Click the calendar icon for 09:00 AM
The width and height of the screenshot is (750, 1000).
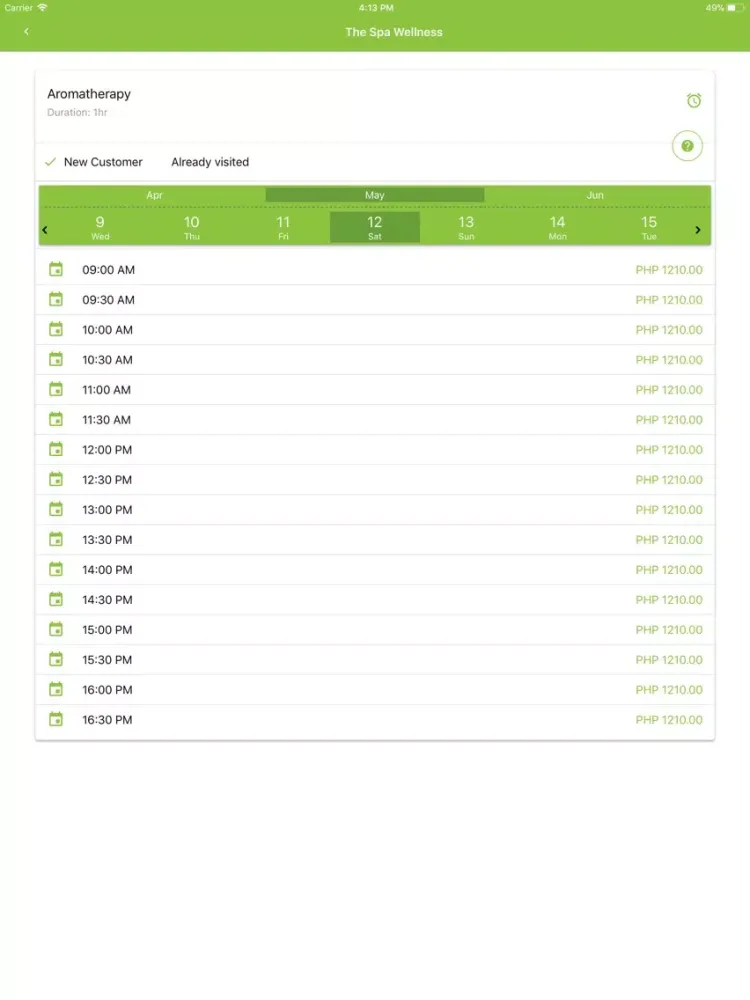(56, 269)
